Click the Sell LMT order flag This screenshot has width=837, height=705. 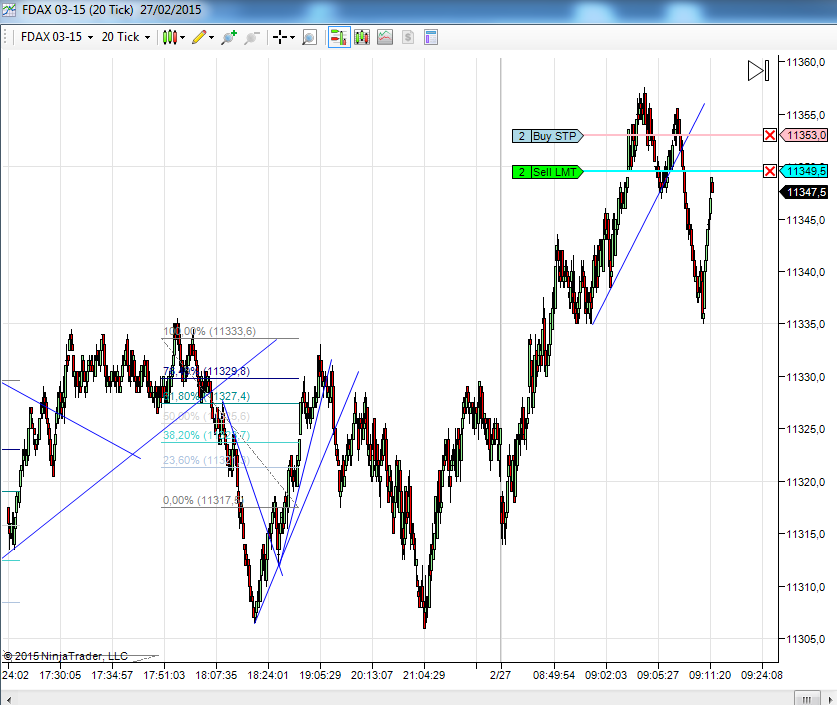click(x=557, y=172)
